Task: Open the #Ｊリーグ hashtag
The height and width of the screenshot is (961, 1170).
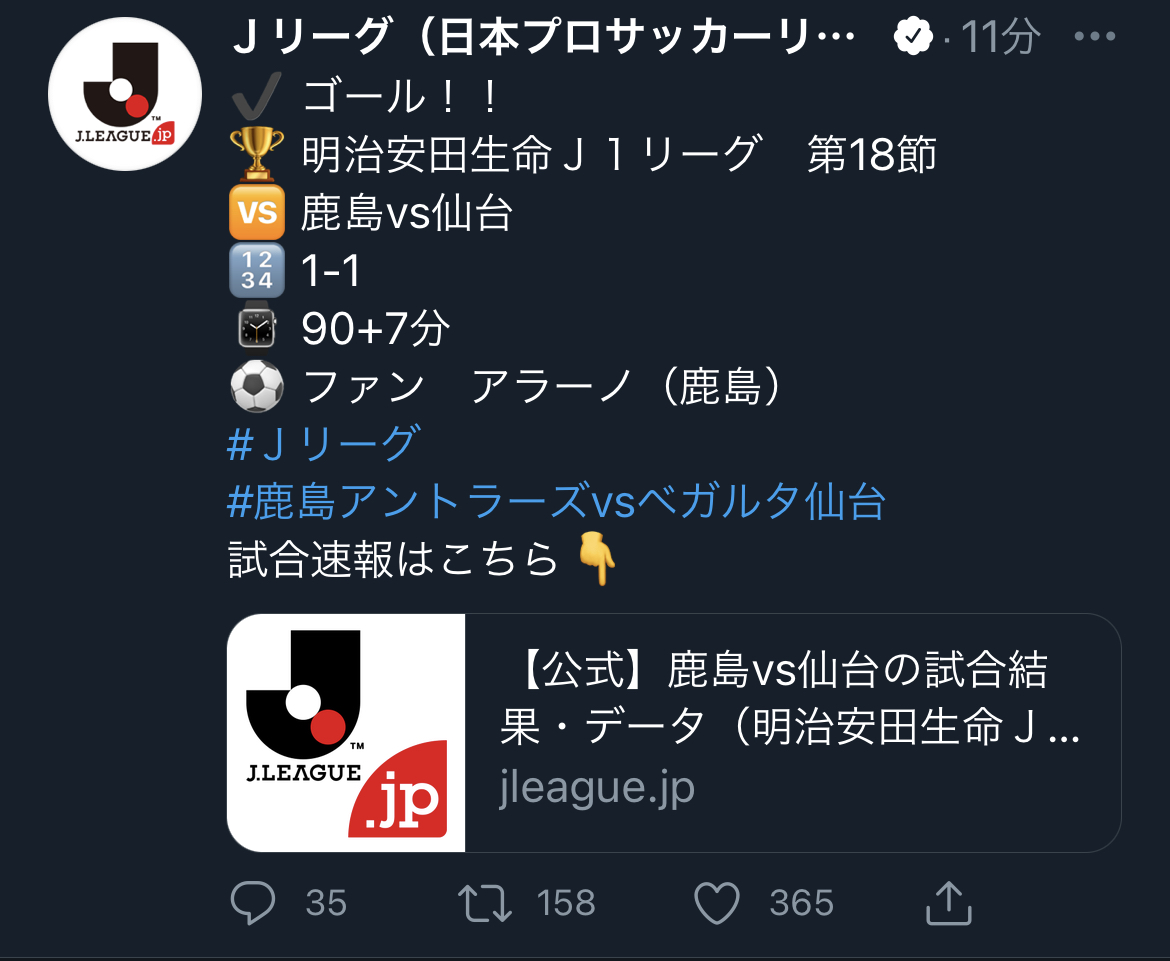Action: (325, 443)
